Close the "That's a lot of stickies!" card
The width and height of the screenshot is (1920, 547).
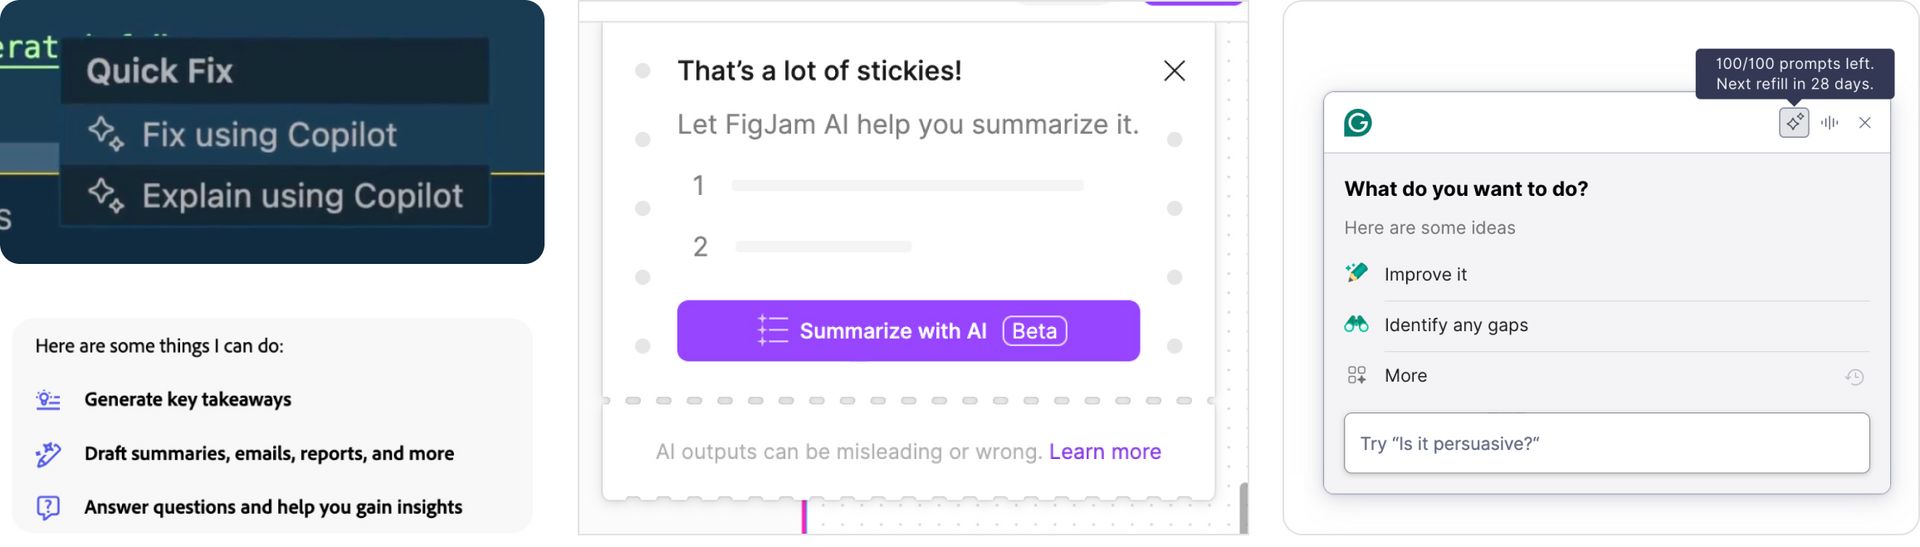pyautogui.click(x=1174, y=71)
